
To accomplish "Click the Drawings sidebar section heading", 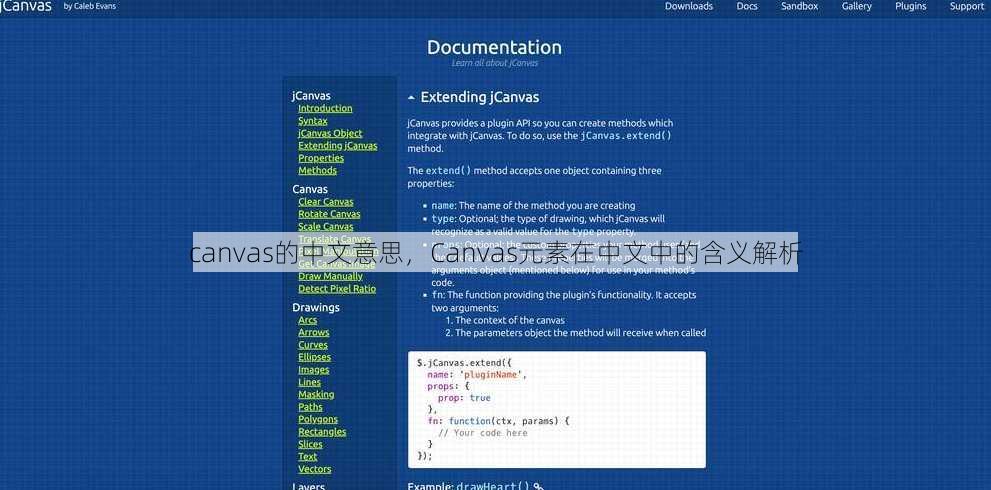I will click(316, 307).
